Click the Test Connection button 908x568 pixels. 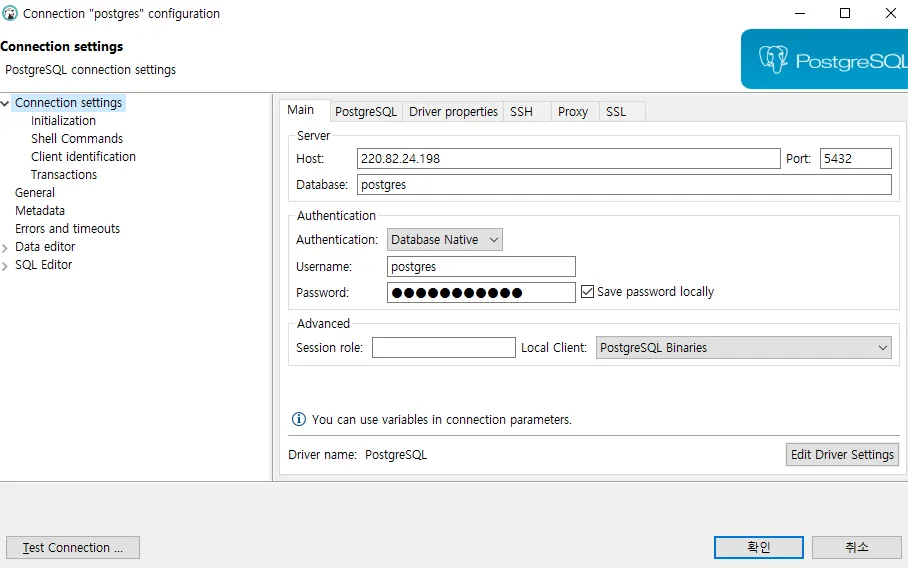click(73, 548)
